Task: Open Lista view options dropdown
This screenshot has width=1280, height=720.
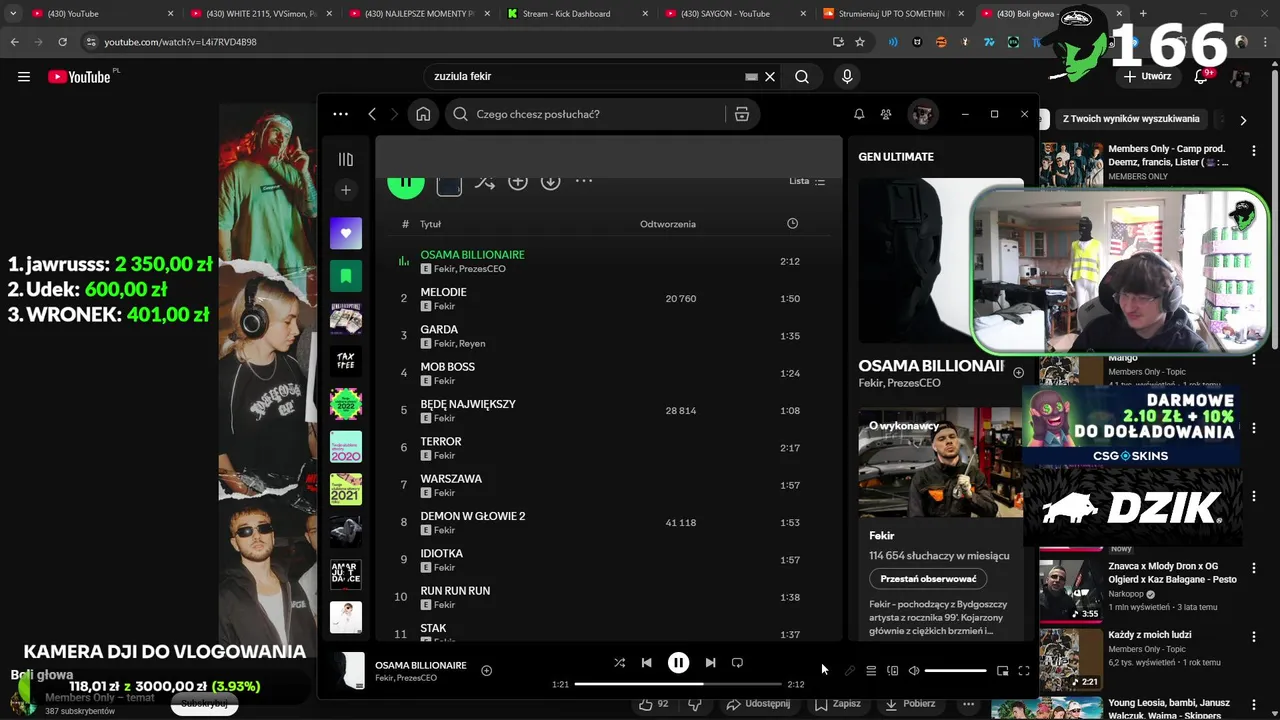Action: click(807, 181)
